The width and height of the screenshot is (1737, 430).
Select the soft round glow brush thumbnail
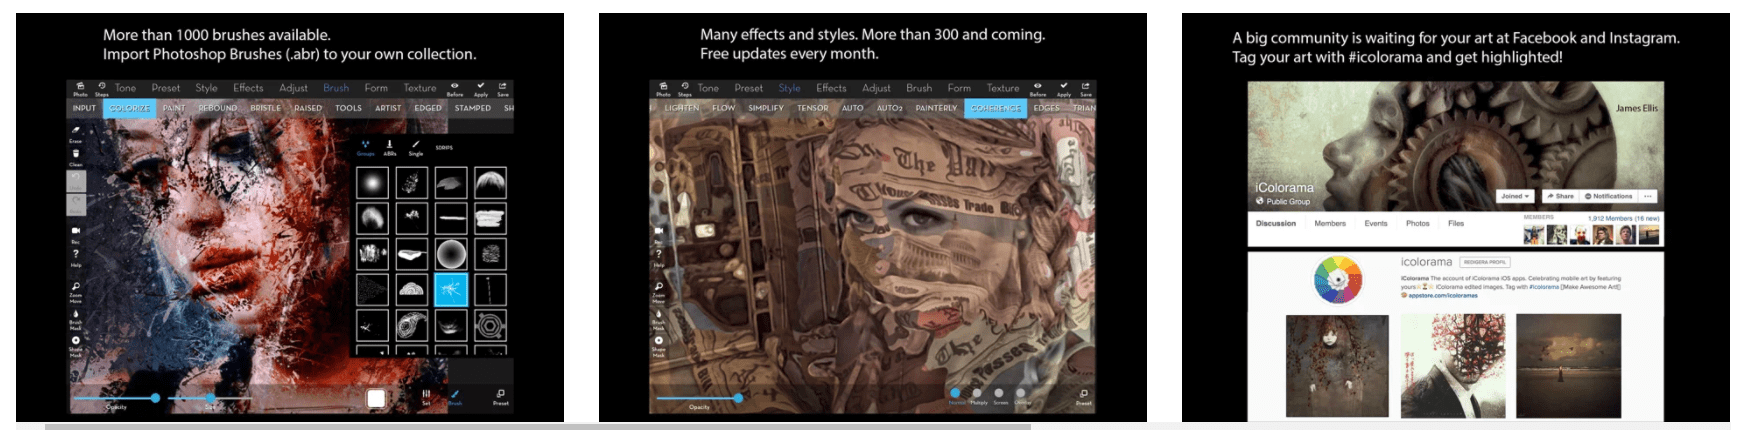coord(373,183)
